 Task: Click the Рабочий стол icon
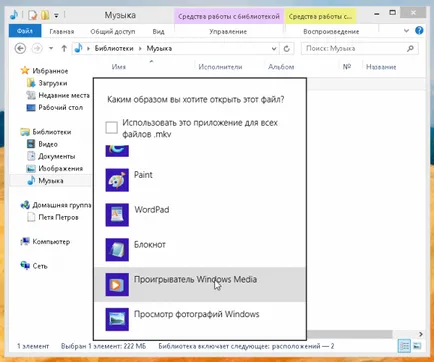click(x=31, y=107)
